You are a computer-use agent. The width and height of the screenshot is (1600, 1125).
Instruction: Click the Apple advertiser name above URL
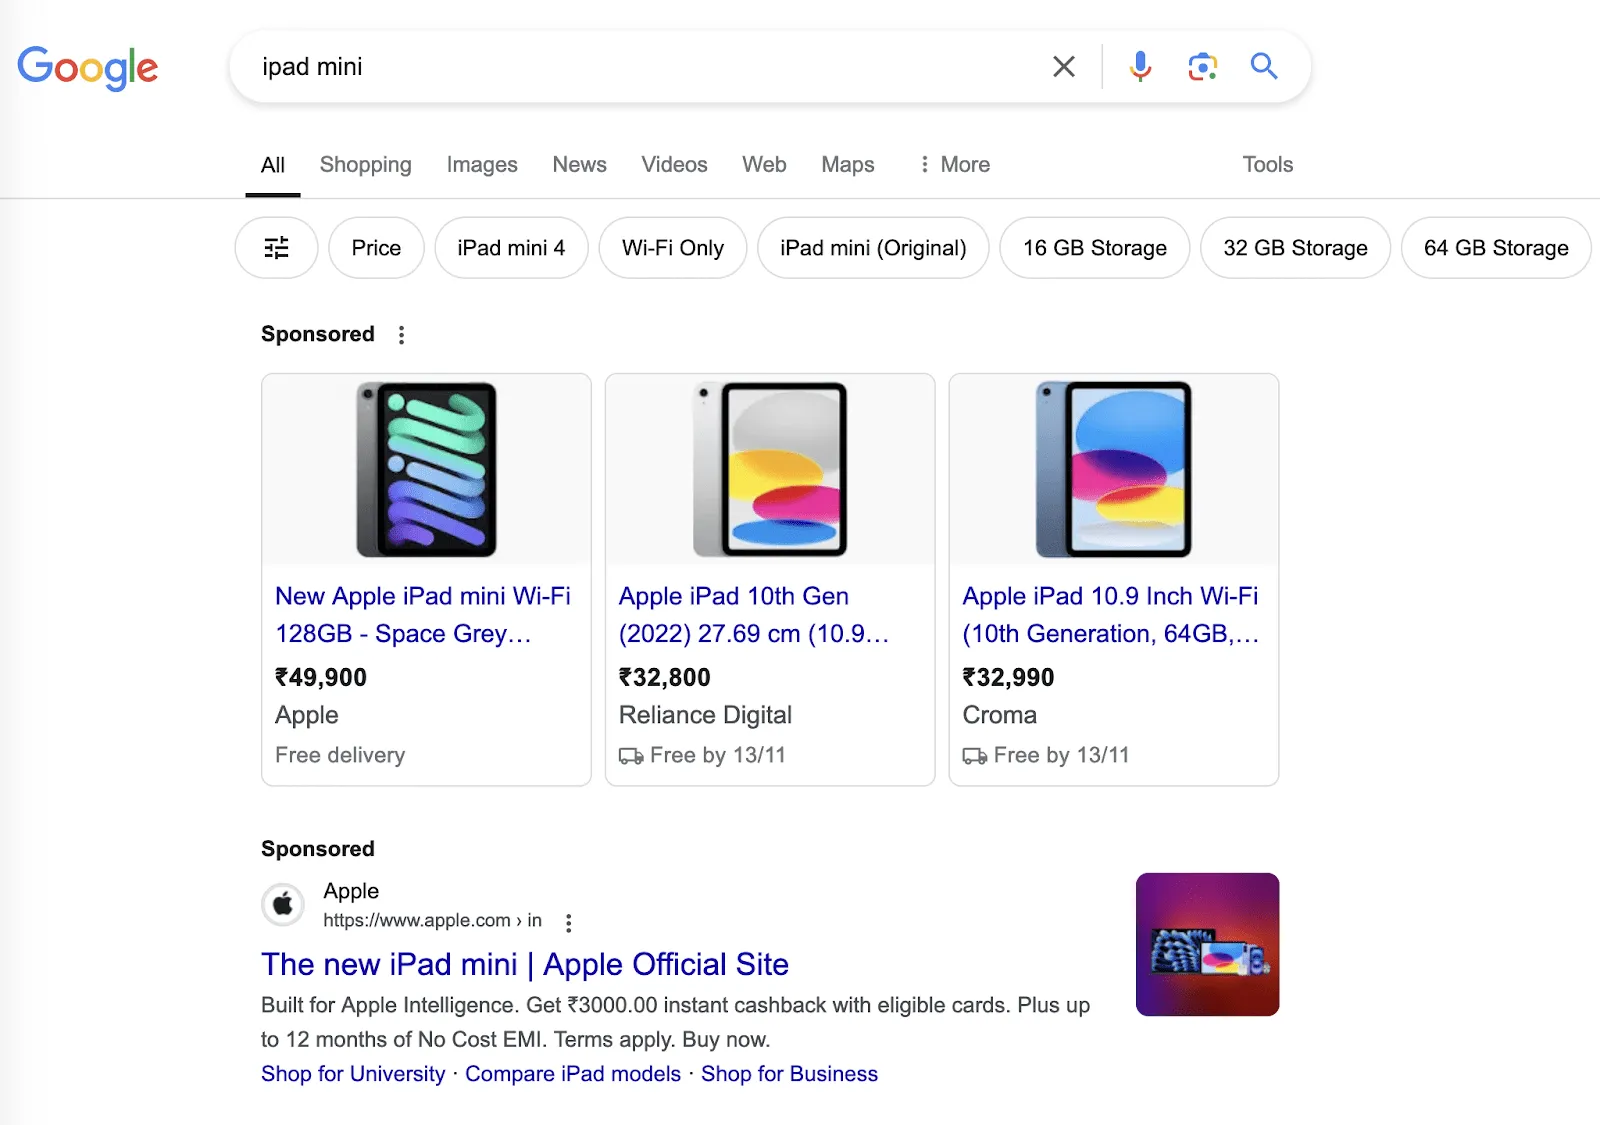351,891
